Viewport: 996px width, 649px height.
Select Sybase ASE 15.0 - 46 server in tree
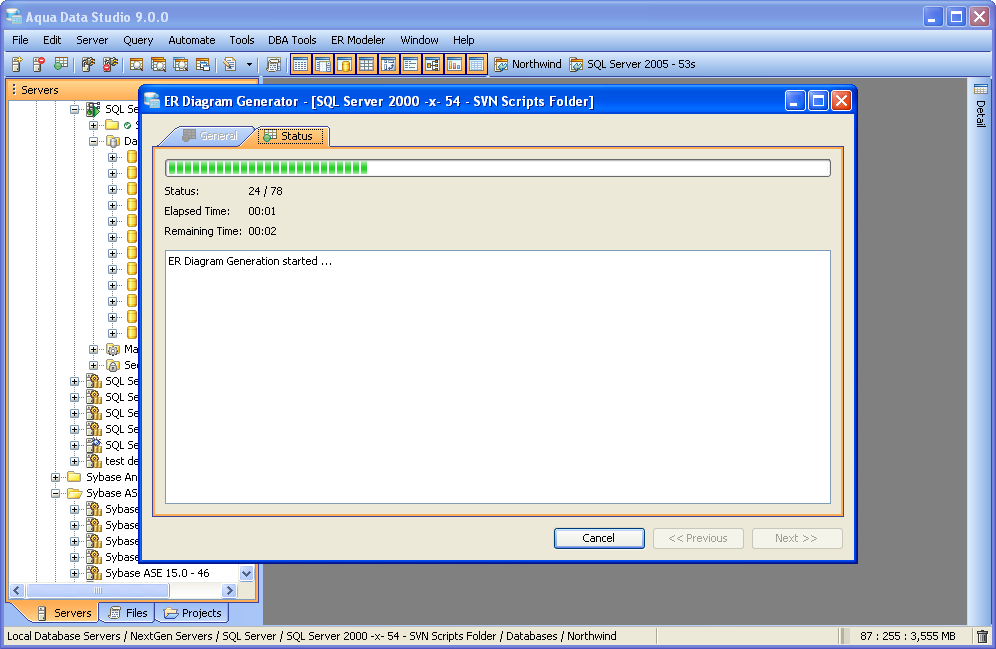click(157, 573)
